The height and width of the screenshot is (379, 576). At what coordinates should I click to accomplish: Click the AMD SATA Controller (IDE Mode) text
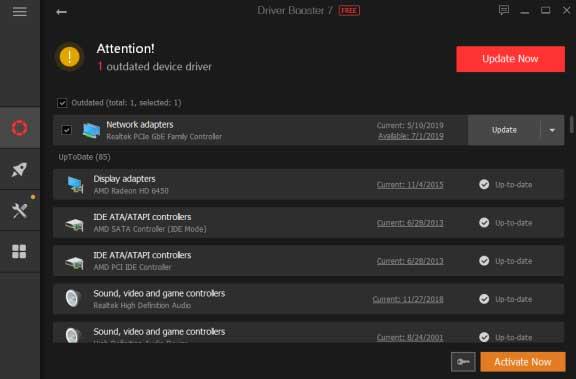[150, 229]
